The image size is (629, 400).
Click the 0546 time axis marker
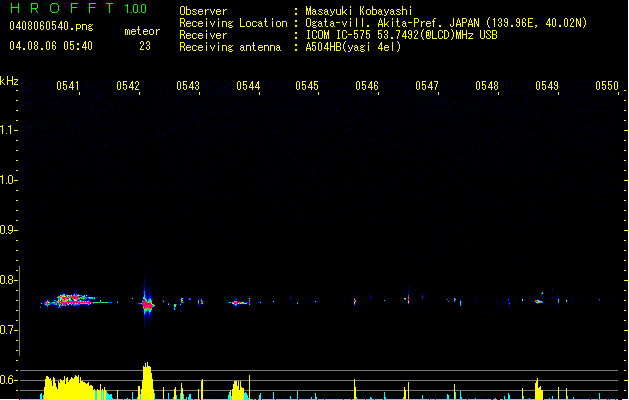pos(367,86)
